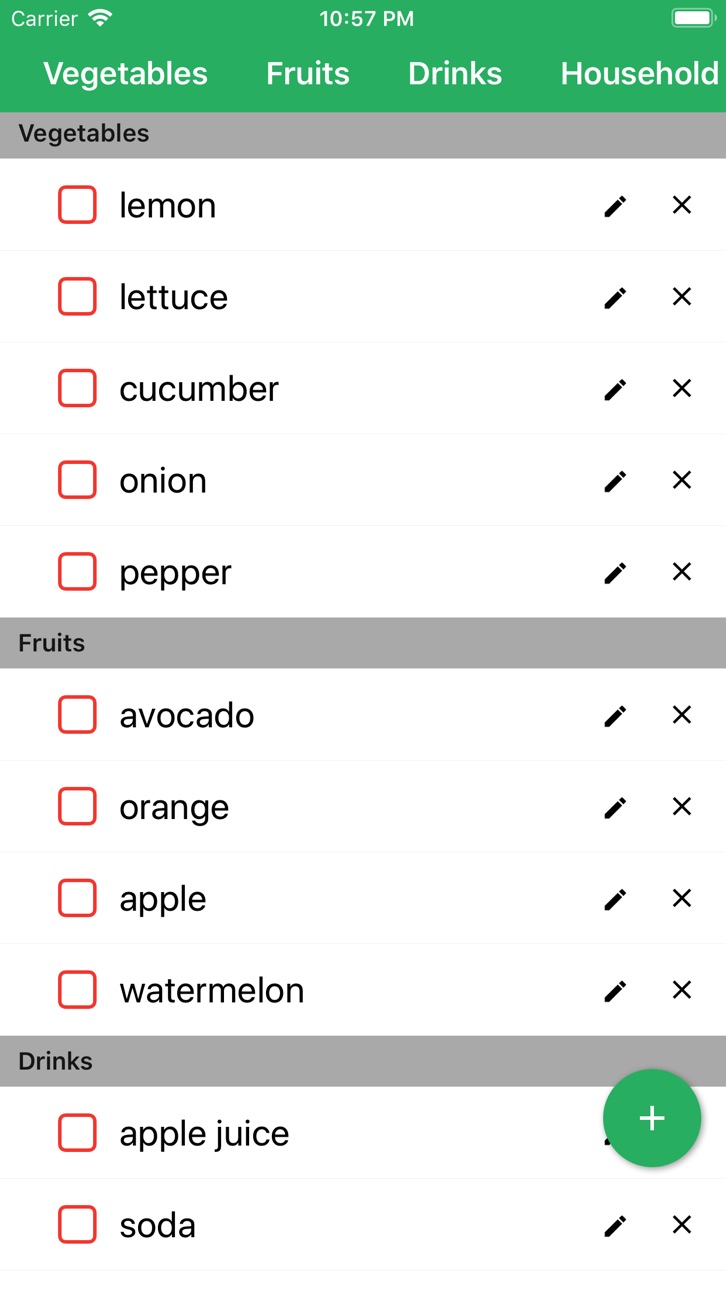This screenshot has width=726, height=1290.
Task: Select the Household tab
Action: coord(640,73)
